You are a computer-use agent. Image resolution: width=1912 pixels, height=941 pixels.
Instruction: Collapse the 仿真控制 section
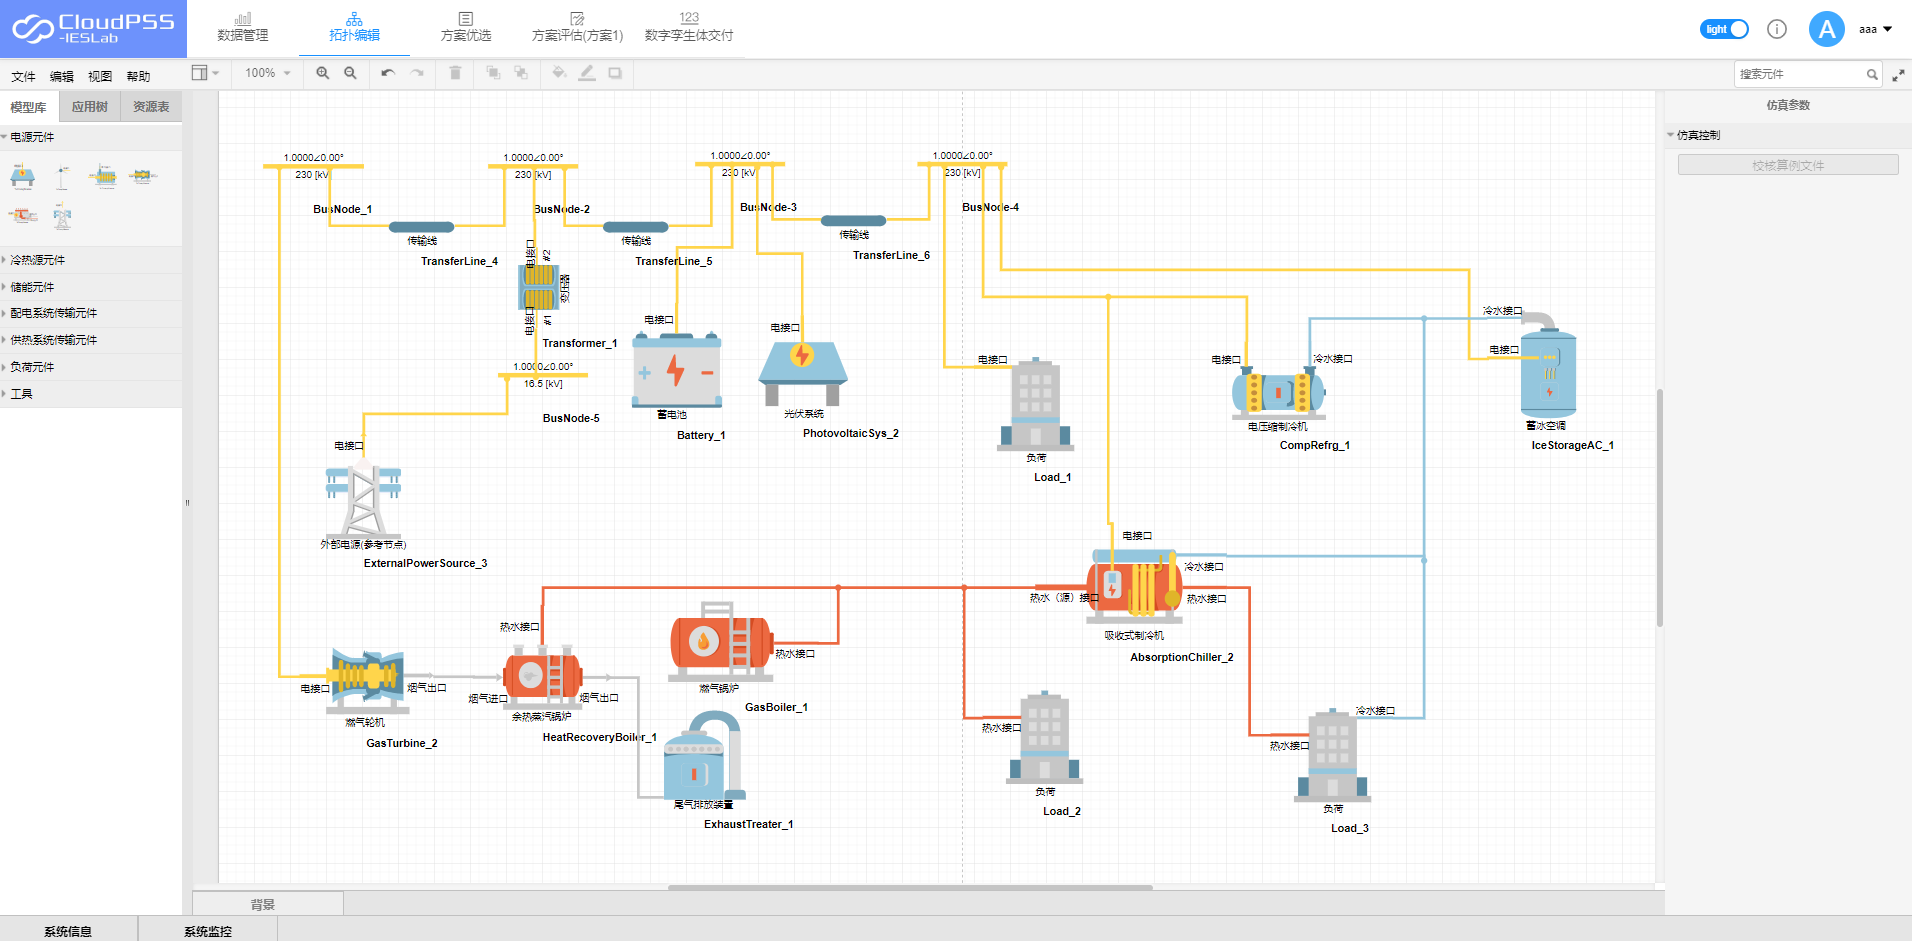(x=1788, y=135)
